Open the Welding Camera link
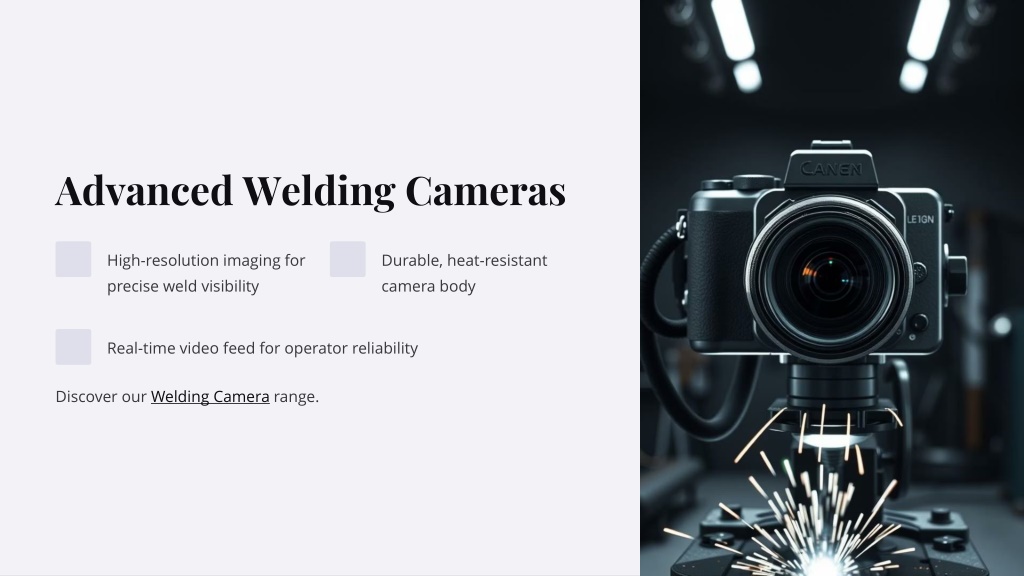 click(210, 396)
